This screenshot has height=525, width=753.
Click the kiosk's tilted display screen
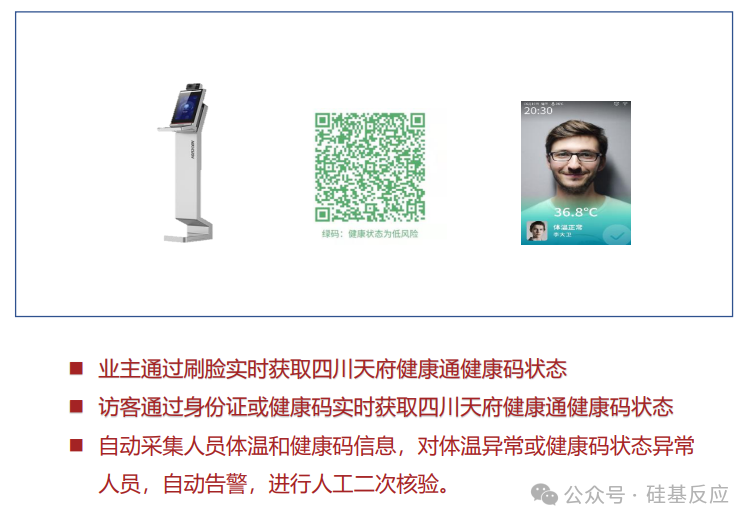[x=186, y=108]
